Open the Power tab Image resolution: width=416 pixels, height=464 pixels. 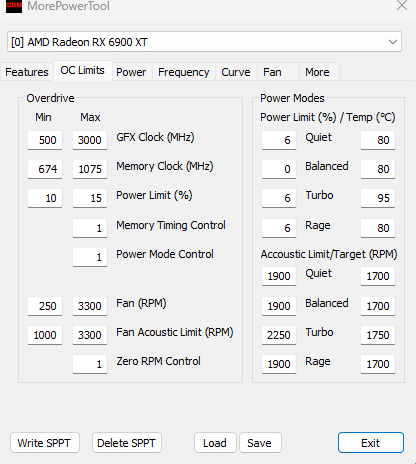pyautogui.click(x=131, y=72)
